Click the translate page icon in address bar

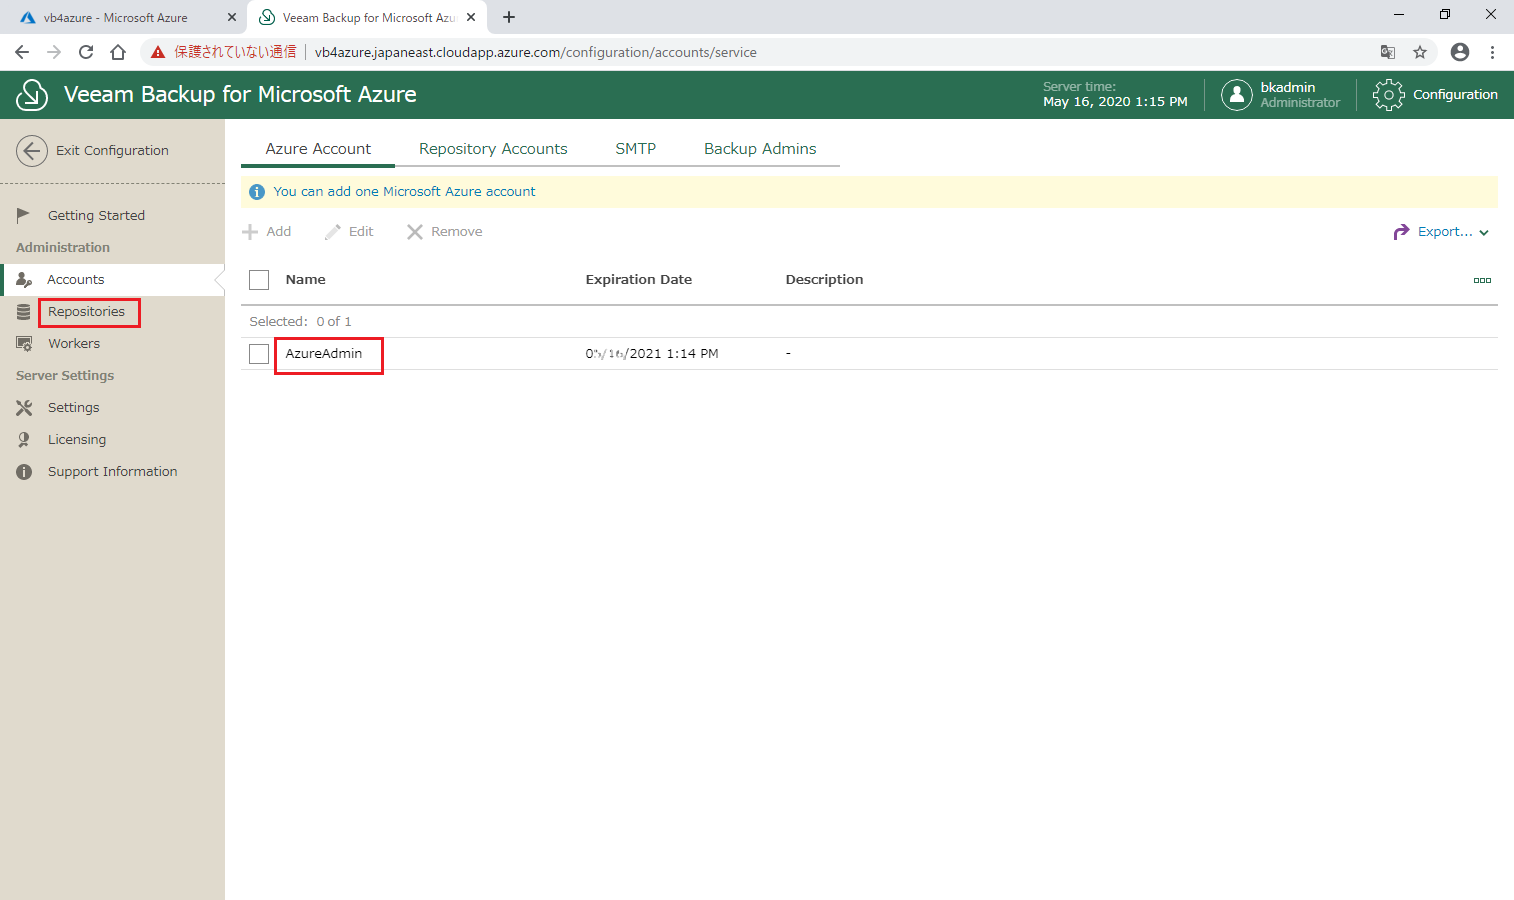tap(1388, 52)
